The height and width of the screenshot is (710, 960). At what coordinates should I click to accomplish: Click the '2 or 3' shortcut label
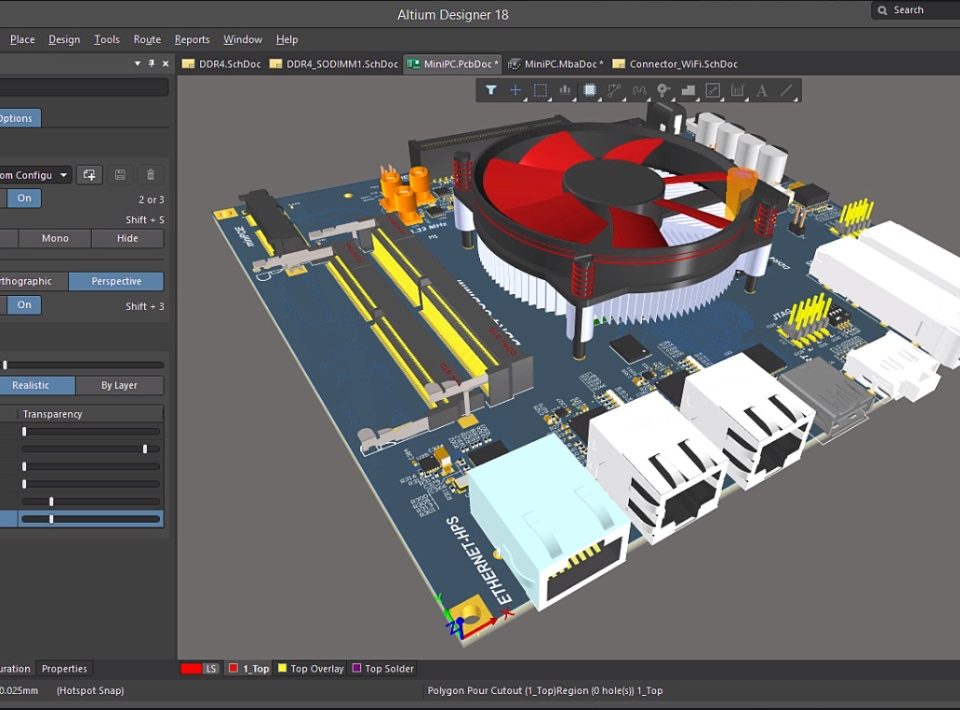(x=151, y=200)
